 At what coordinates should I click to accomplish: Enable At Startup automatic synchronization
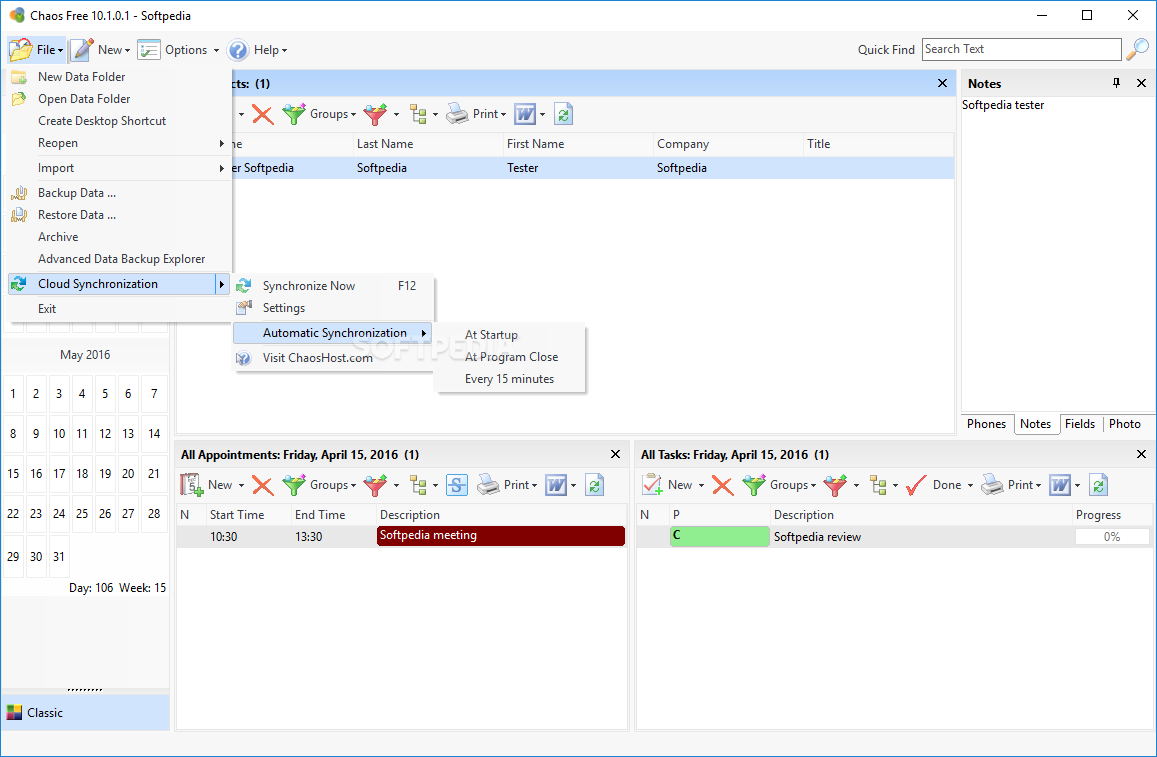coord(511,335)
